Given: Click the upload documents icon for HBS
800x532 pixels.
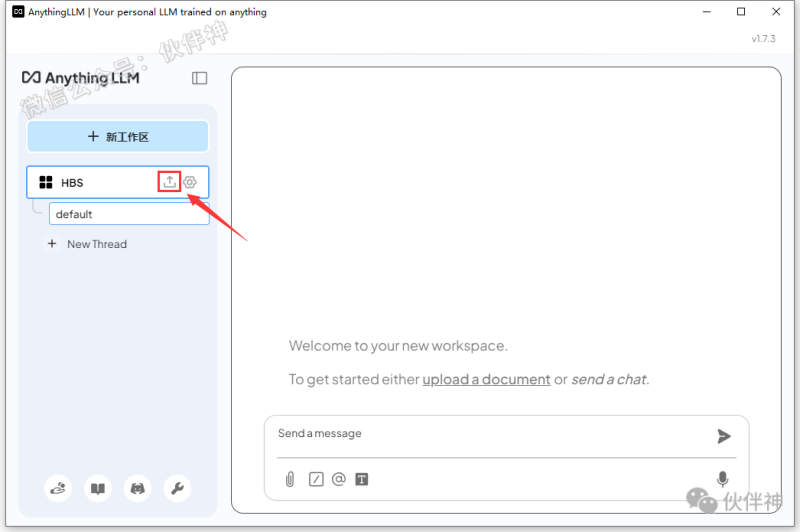Looking at the screenshot, I should 170,181.
